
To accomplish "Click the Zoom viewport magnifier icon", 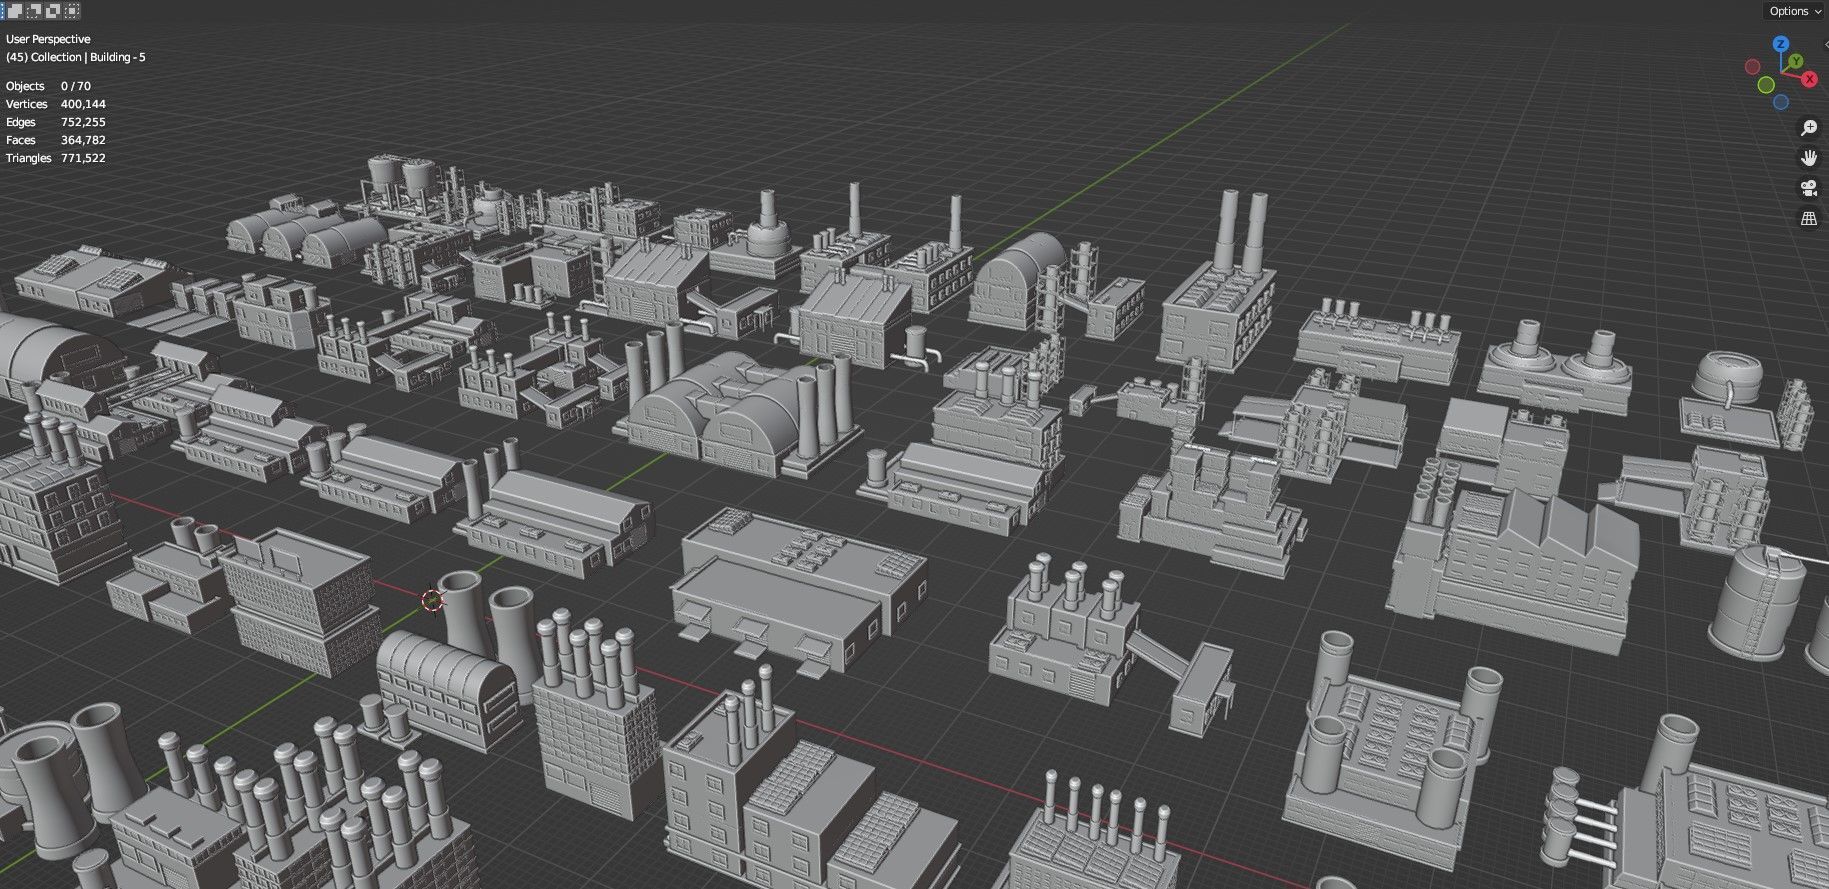I will [1808, 128].
